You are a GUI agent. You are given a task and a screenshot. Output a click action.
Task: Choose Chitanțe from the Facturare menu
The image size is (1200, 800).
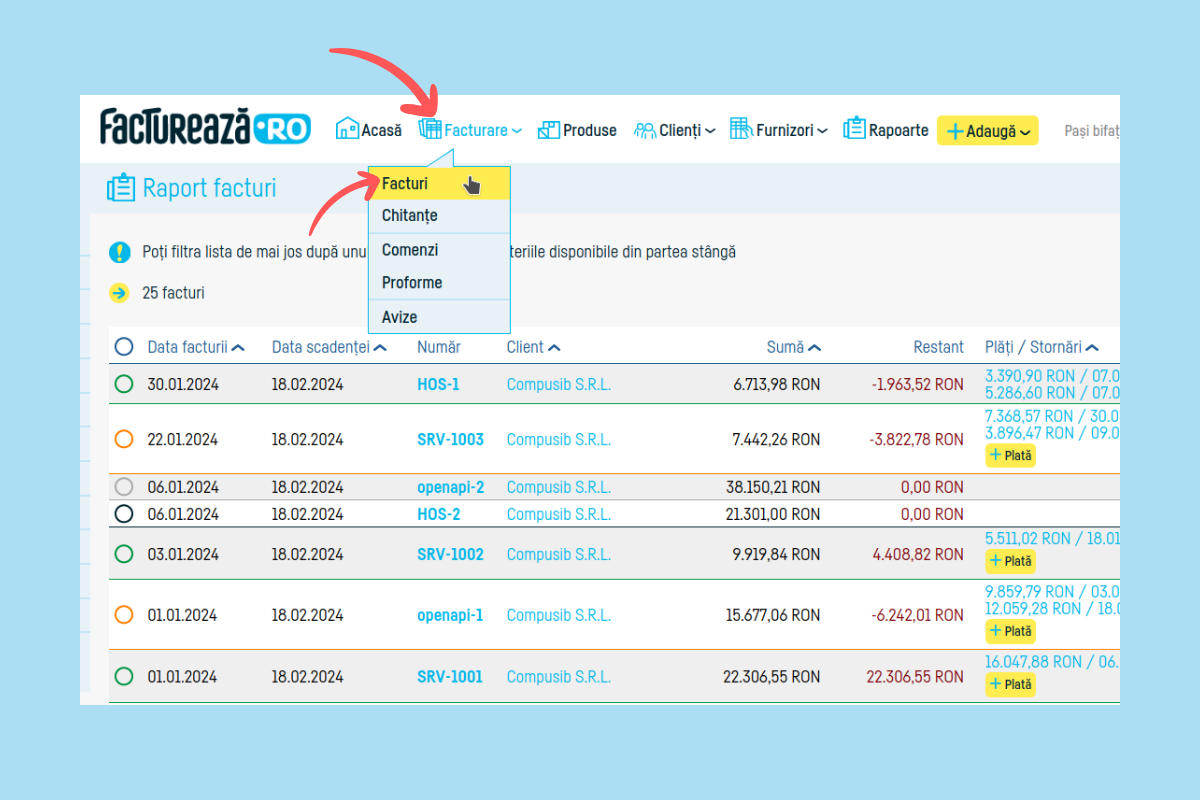click(x=410, y=216)
